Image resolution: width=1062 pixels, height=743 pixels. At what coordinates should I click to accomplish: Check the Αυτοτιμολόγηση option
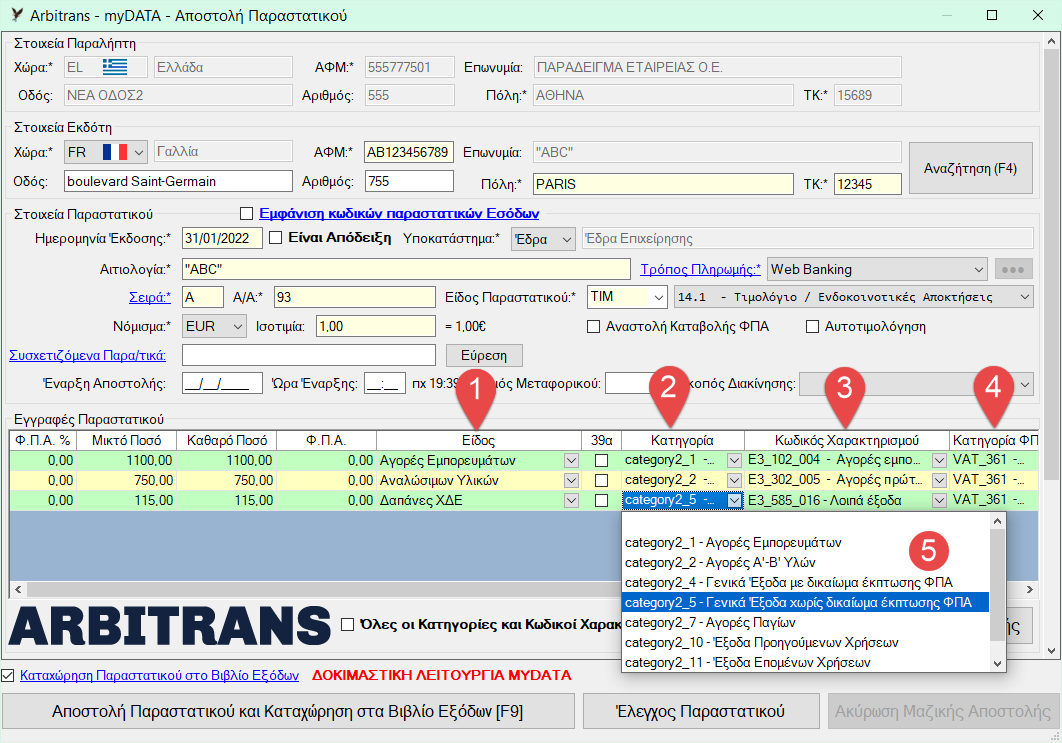(812, 326)
